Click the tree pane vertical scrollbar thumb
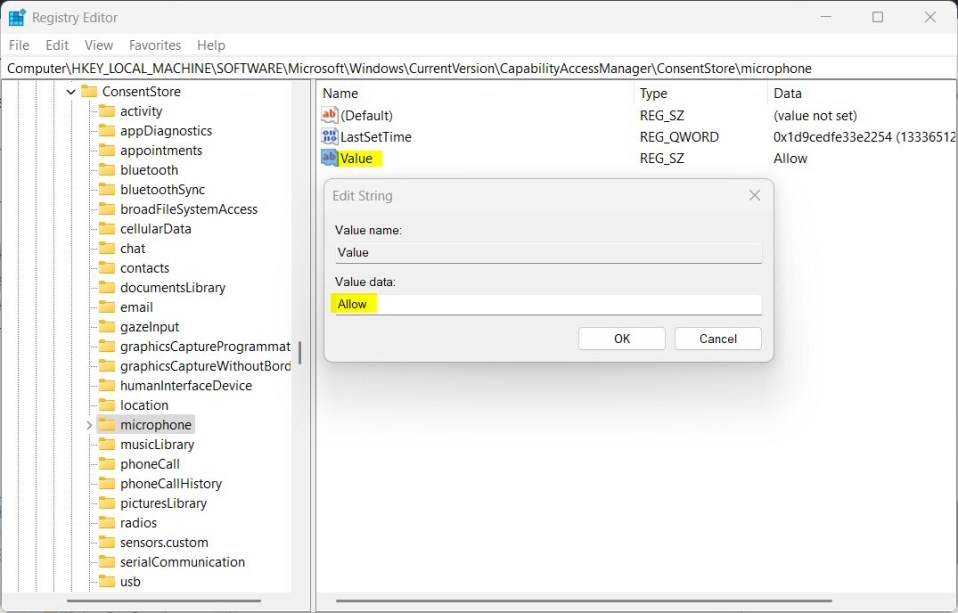The image size is (958, 613). point(299,353)
